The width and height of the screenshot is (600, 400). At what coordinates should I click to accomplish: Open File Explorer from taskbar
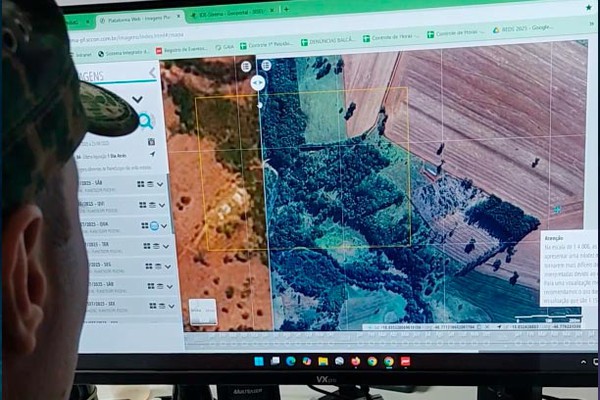pyautogui.click(x=323, y=361)
